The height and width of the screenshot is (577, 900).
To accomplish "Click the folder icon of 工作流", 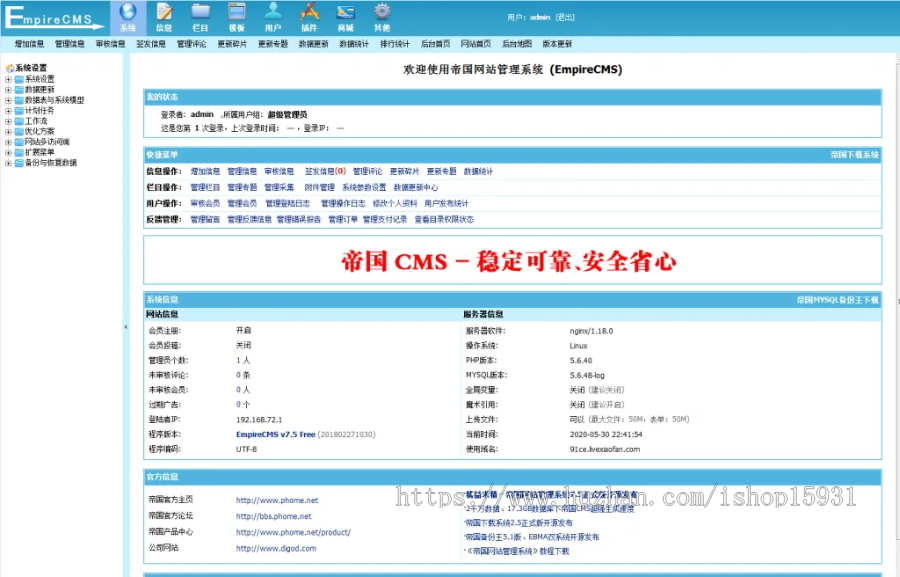I will pos(19,121).
